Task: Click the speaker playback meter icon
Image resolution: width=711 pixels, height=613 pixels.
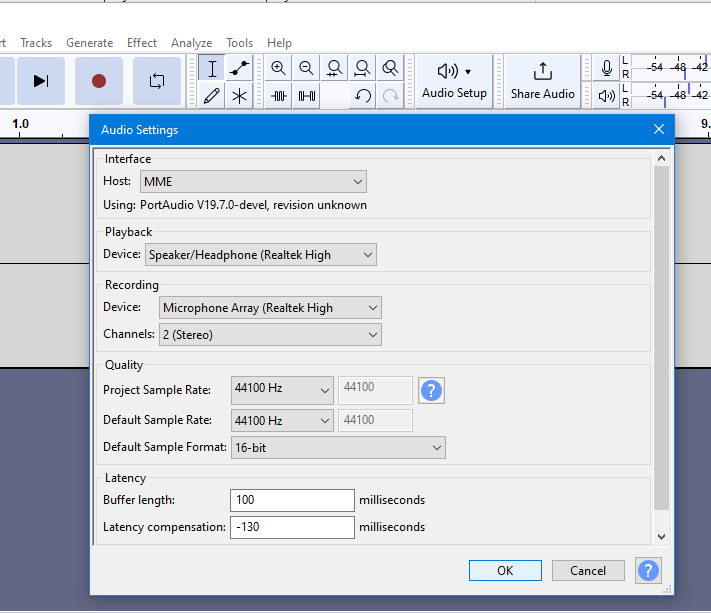Action: click(607, 96)
